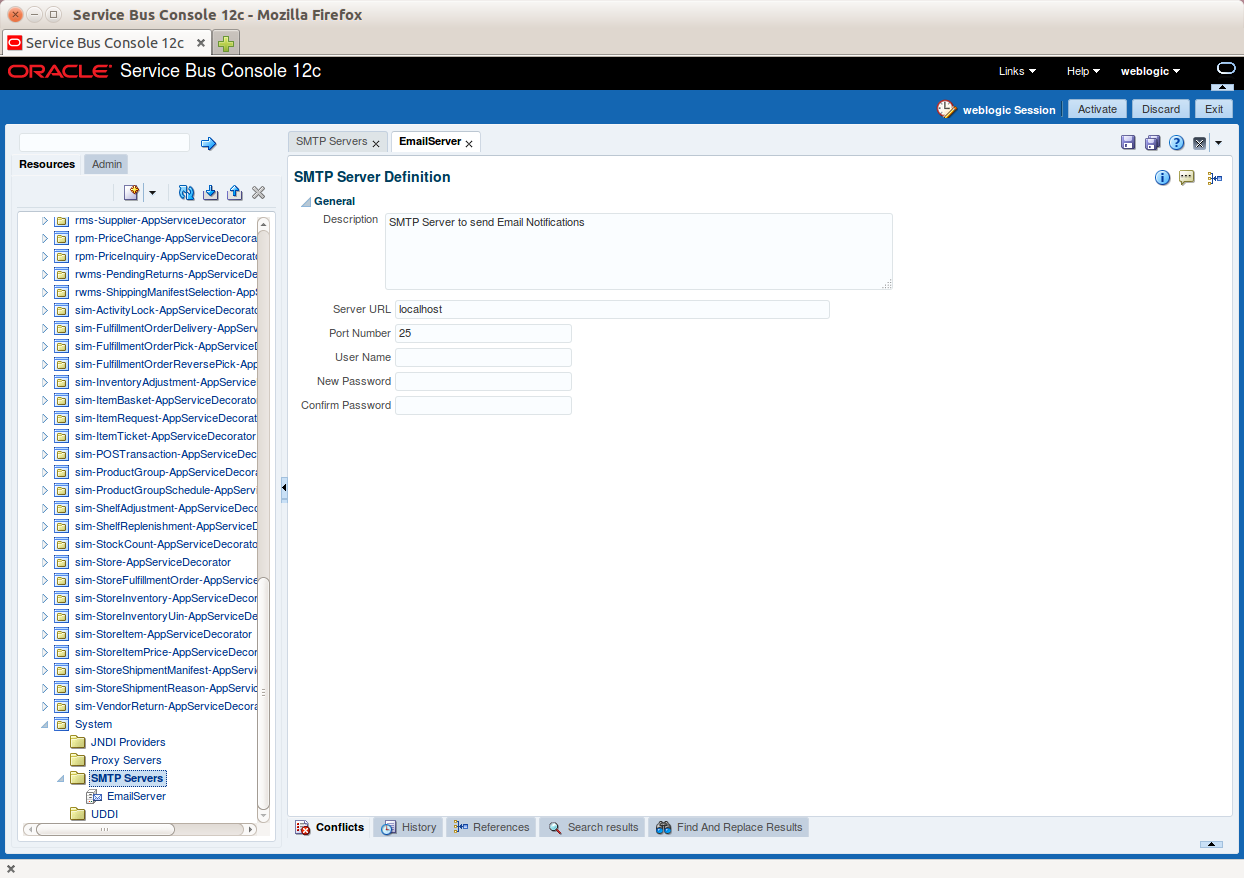
Task: Expand rms-Supplier-AppServiceDecorator node
Action: pos(45,220)
